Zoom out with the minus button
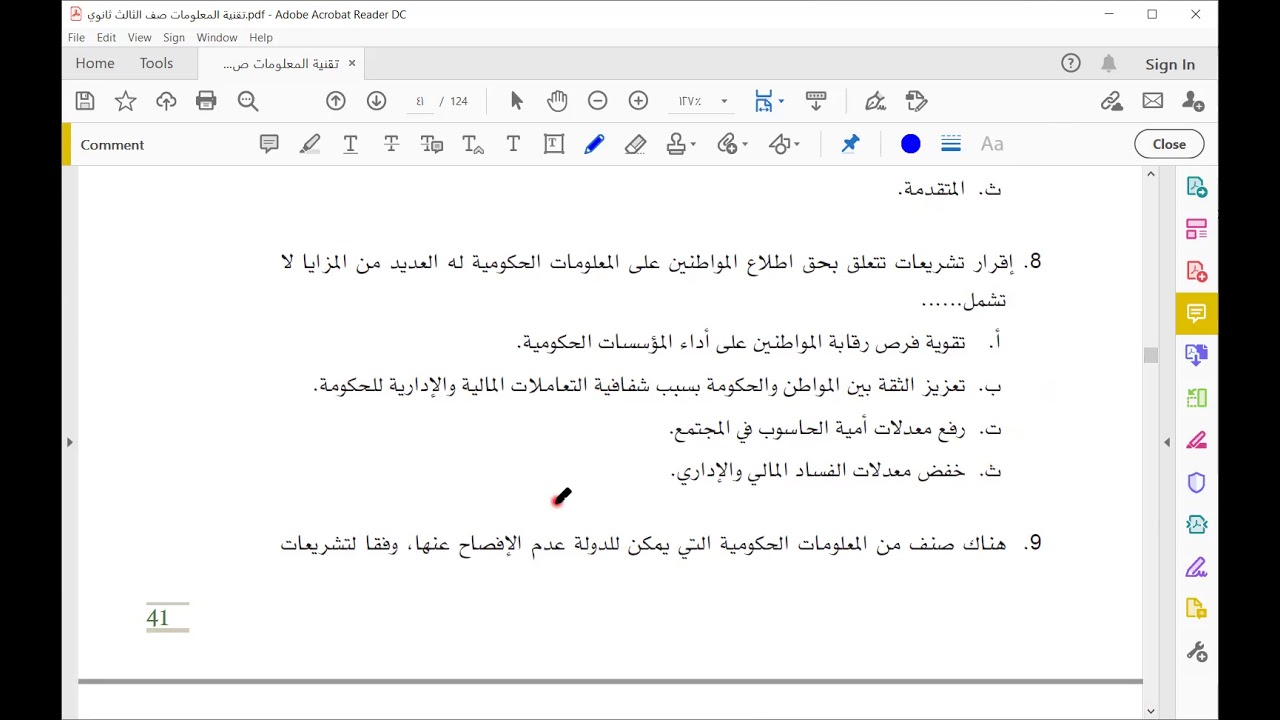Viewport: 1280px width, 720px height. click(x=597, y=101)
